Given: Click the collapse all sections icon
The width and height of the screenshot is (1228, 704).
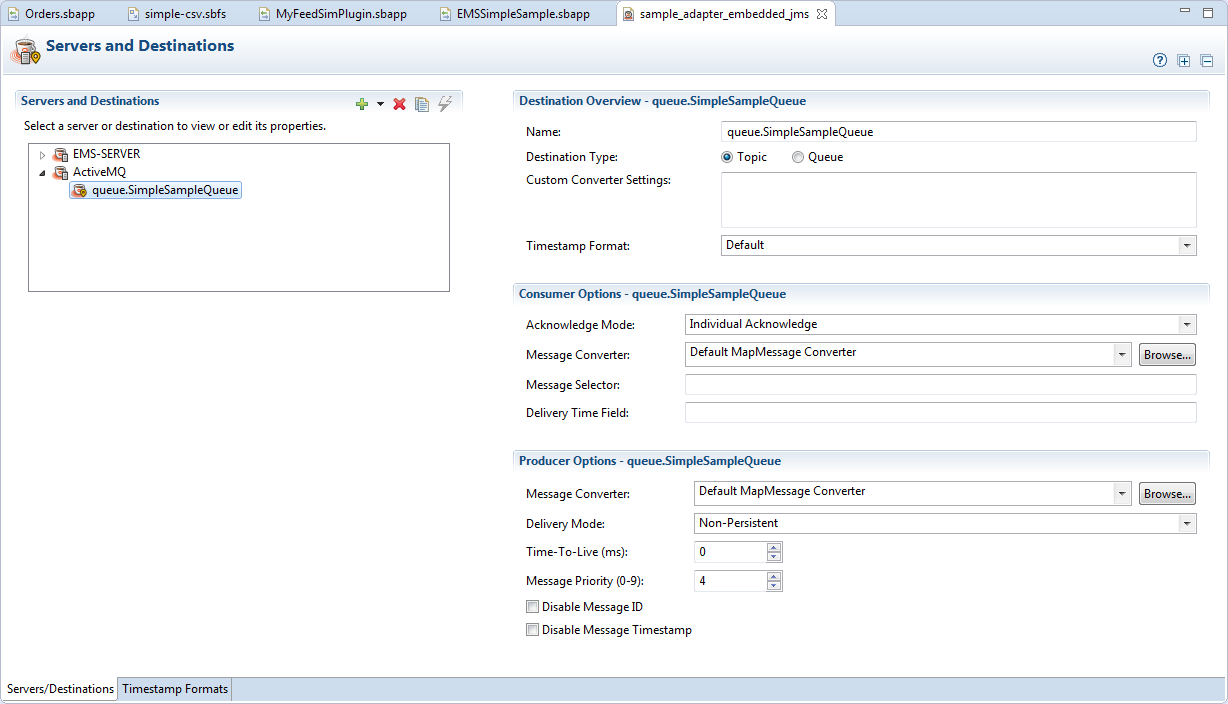Looking at the screenshot, I should [1207, 60].
